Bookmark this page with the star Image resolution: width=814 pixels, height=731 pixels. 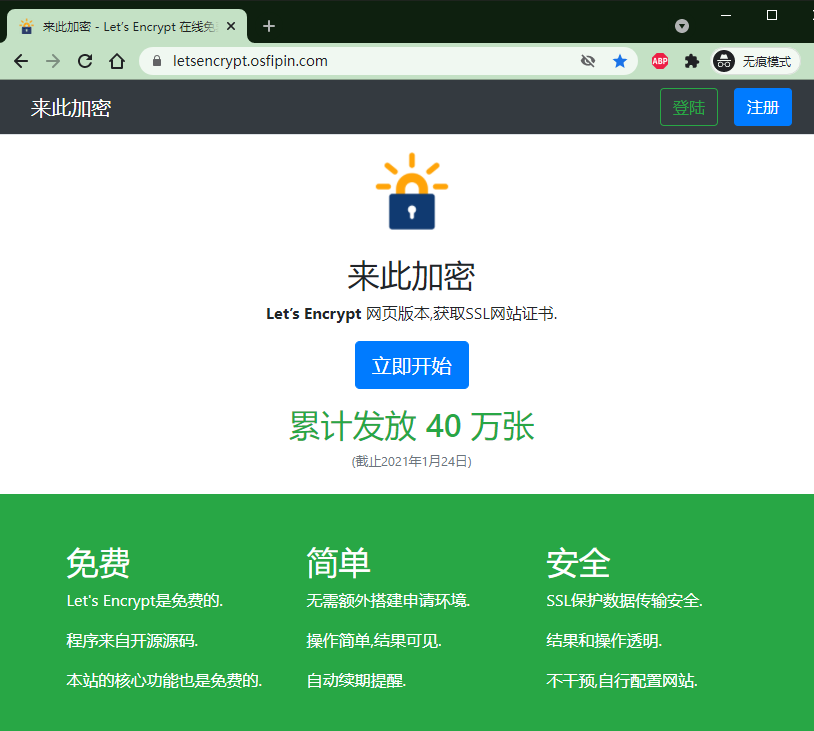coord(620,61)
